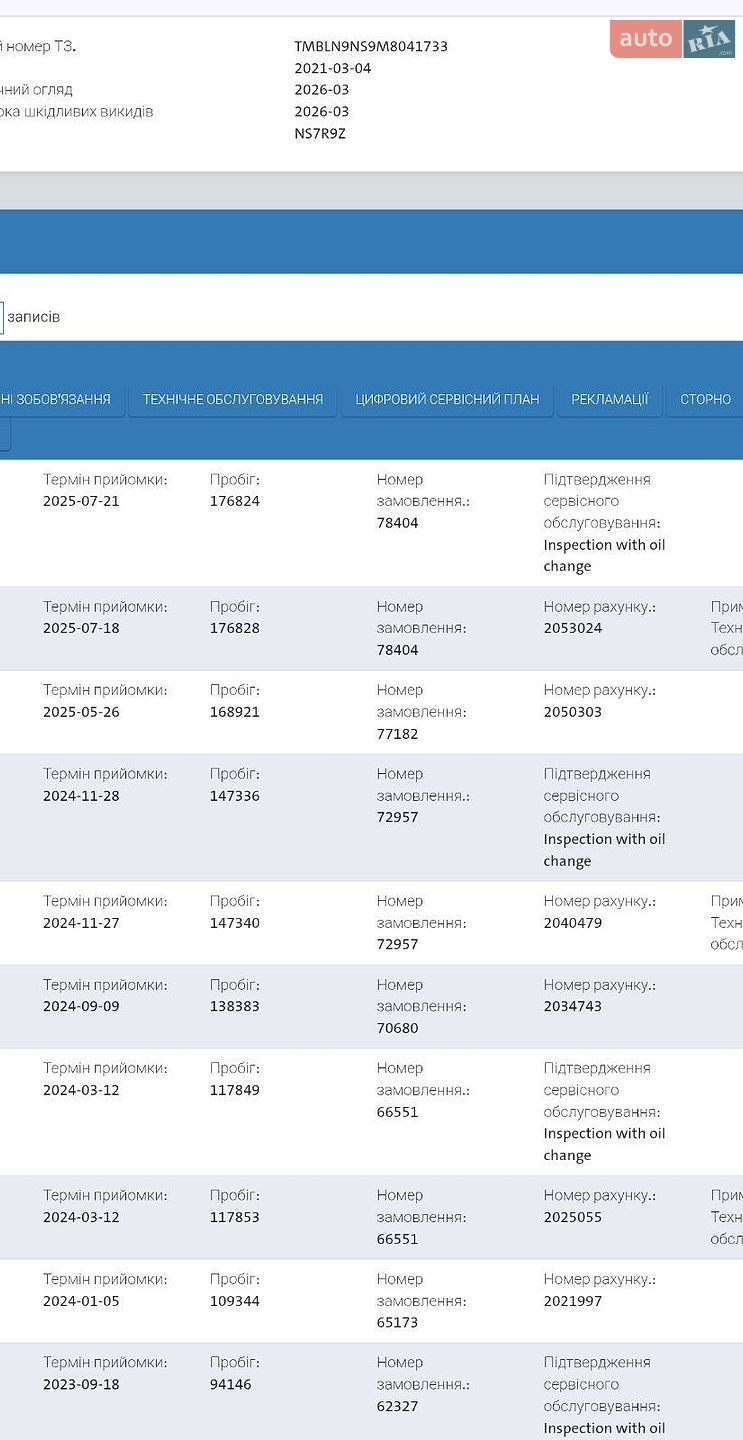Select invoice number 2021997
The width and height of the screenshot is (743, 1440).
(x=573, y=1301)
